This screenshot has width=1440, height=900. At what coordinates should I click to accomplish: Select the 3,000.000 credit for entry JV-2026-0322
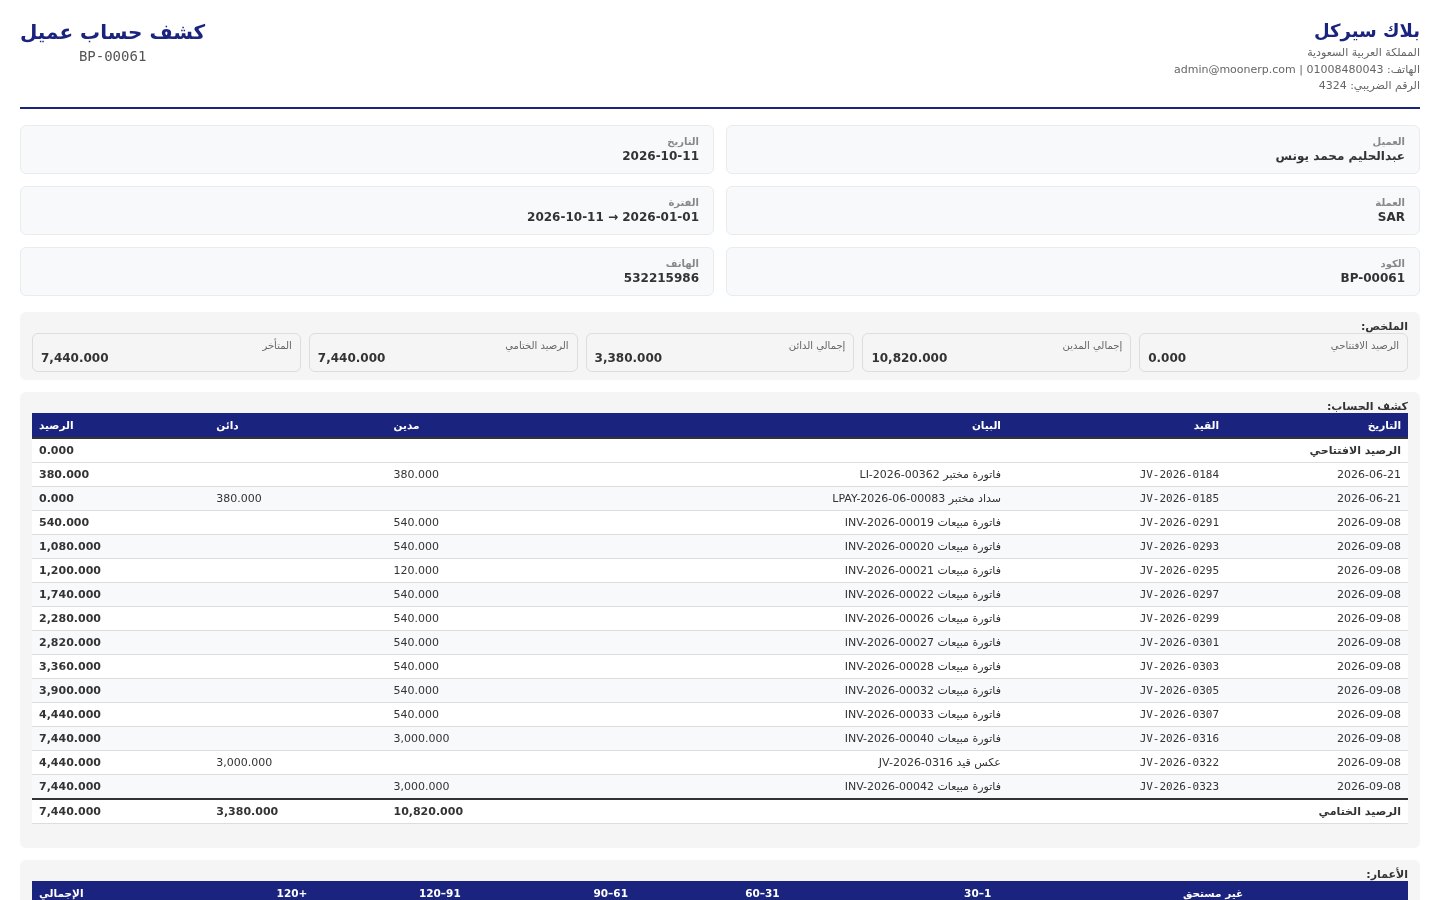[244, 763]
